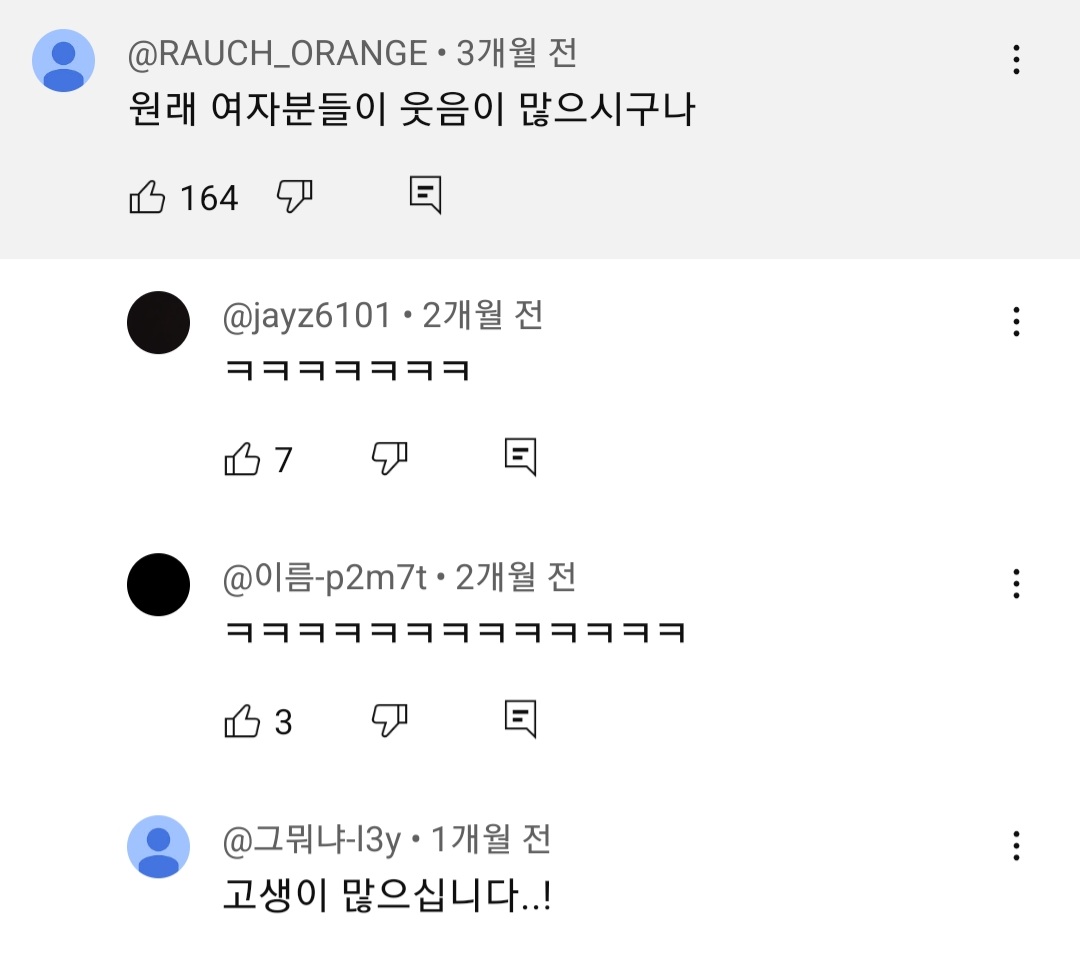Viewport: 1080px width, 956px height.
Task: Reply to the @jayz6101 comment
Action: tap(520, 457)
